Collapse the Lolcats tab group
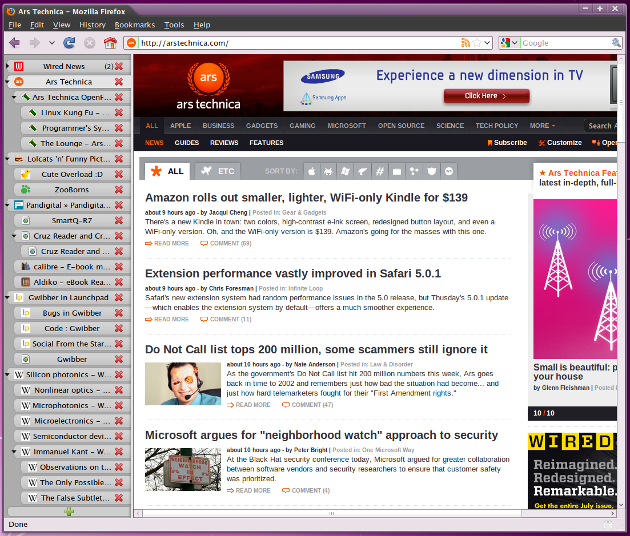 tap(7, 159)
